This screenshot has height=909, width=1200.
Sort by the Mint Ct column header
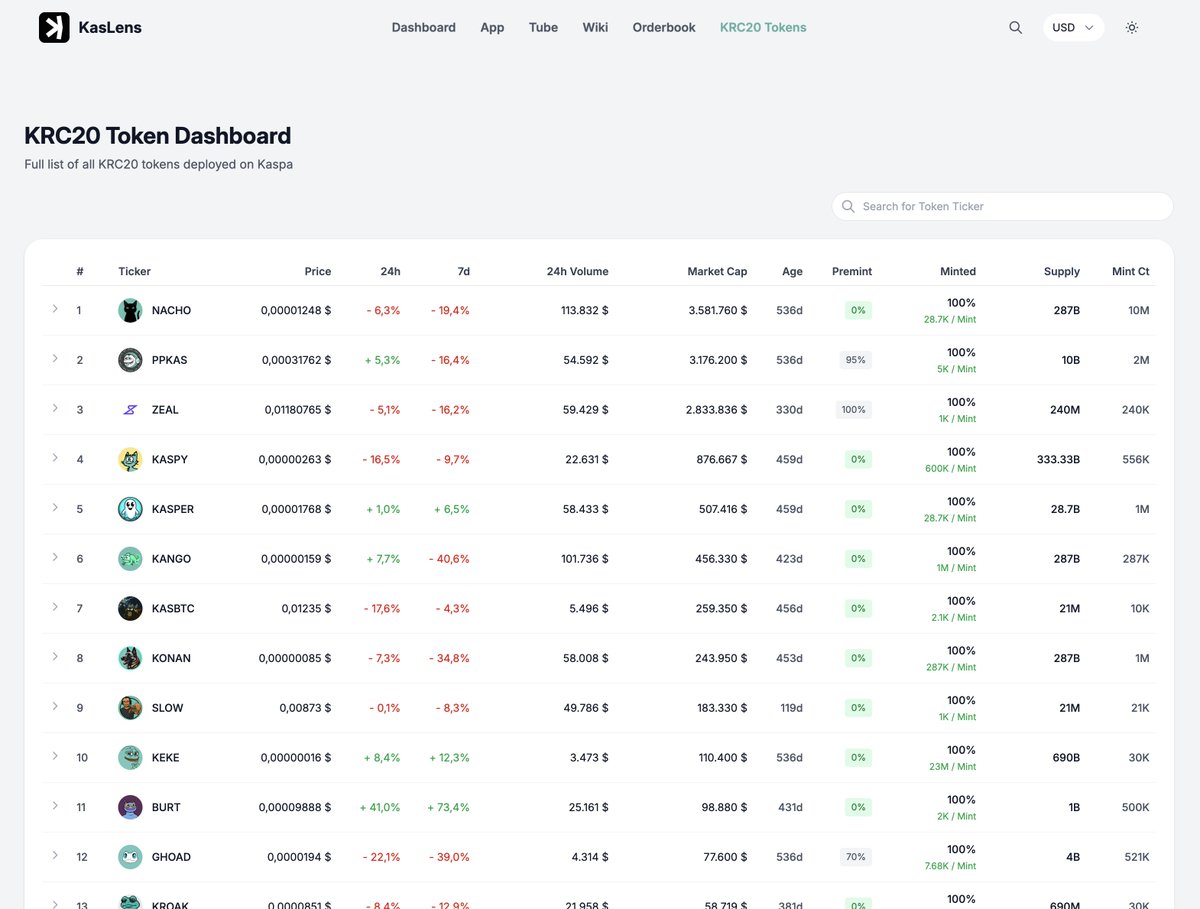pyautogui.click(x=1131, y=271)
